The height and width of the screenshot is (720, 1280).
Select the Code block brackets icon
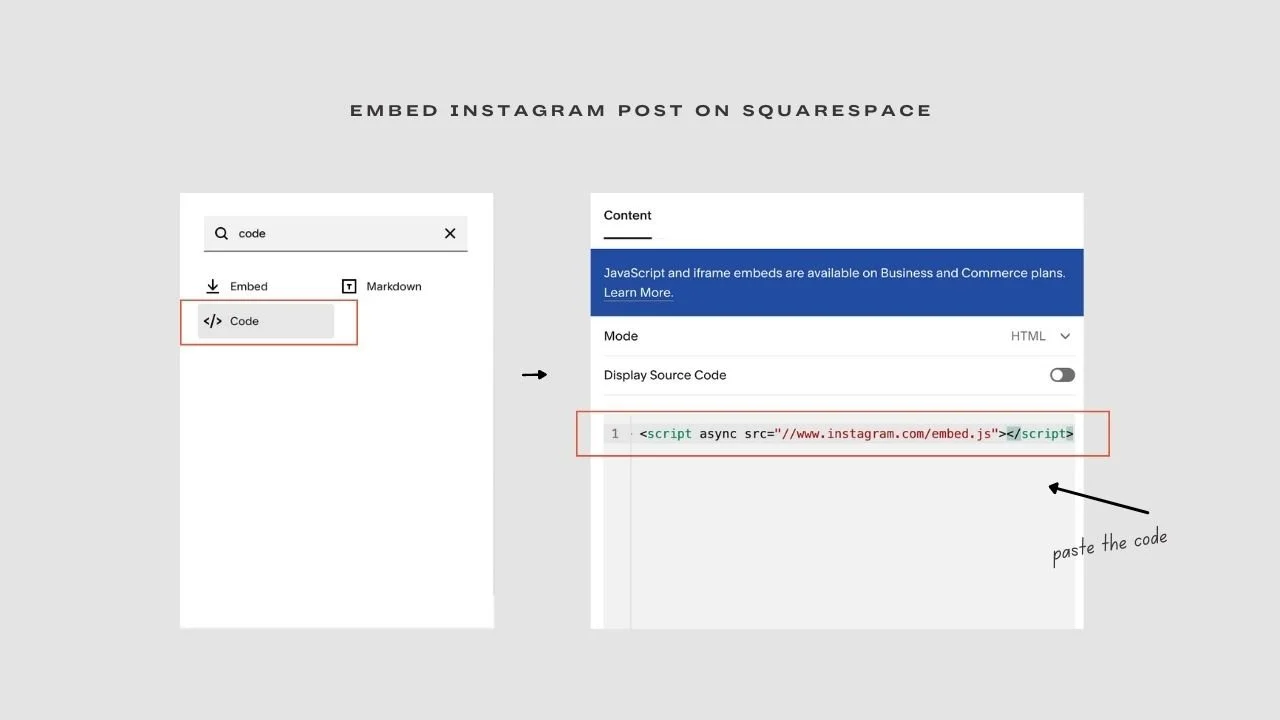click(212, 321)
